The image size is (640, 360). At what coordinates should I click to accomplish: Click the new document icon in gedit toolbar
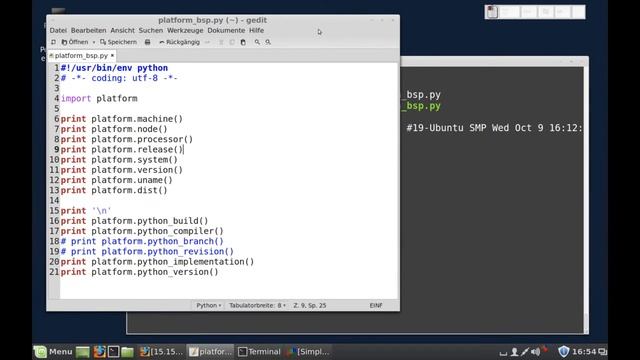tap(53, 42)
